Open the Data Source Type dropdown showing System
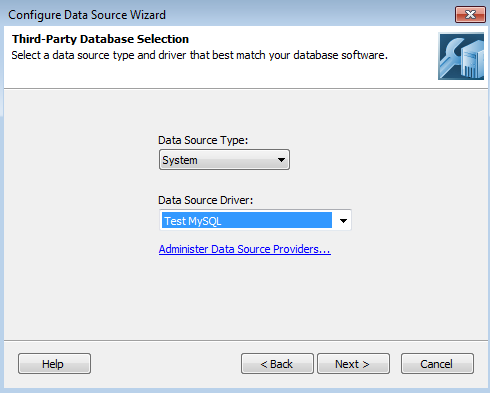Viewport: 490px width, 393px height. click(224, 160)
